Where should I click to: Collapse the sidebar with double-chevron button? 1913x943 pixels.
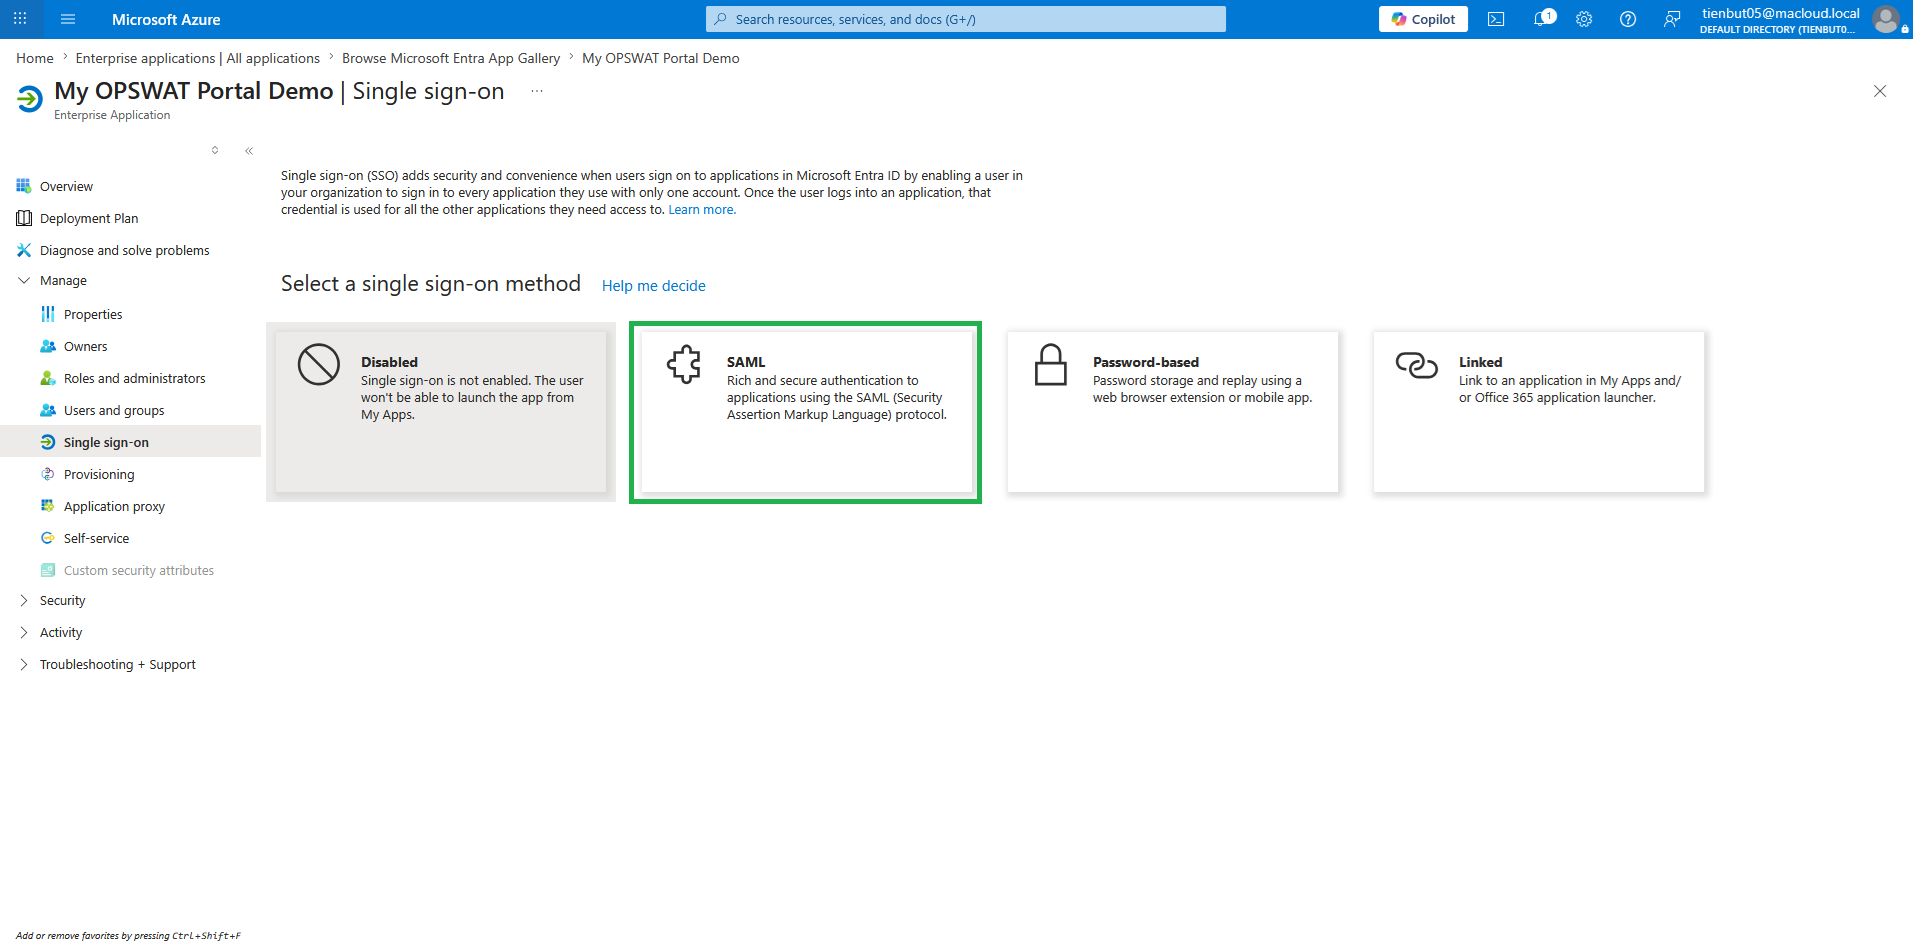tap(249, 151)
